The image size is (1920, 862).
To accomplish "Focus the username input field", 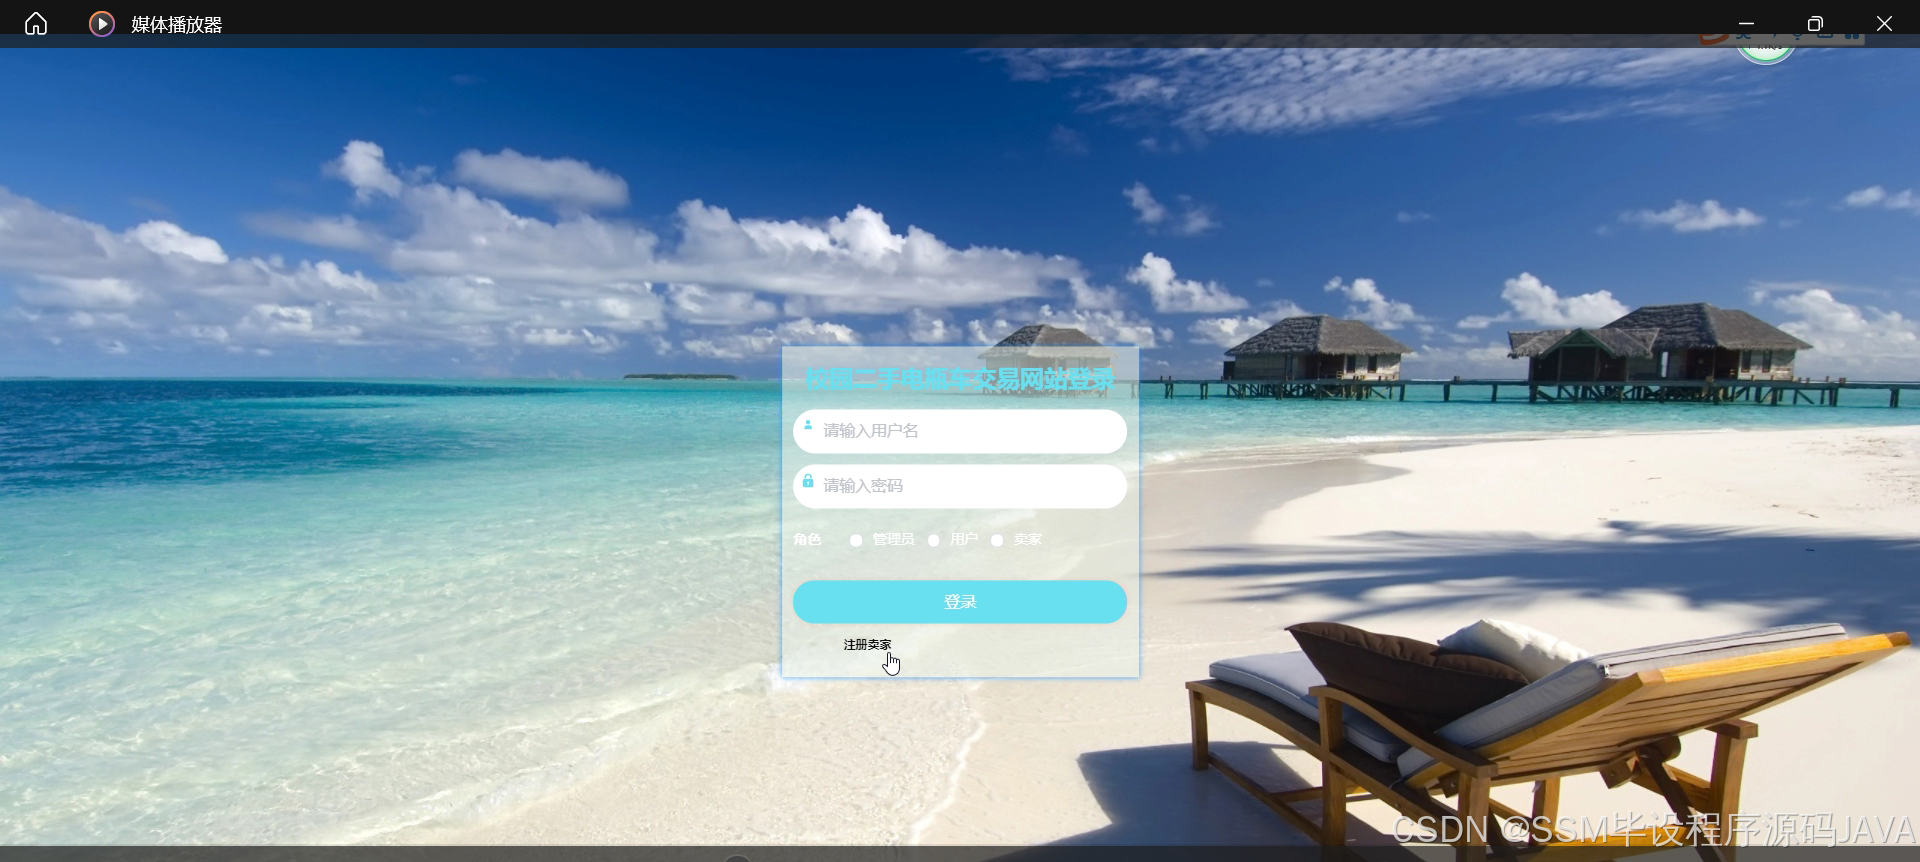I will 960,431.
